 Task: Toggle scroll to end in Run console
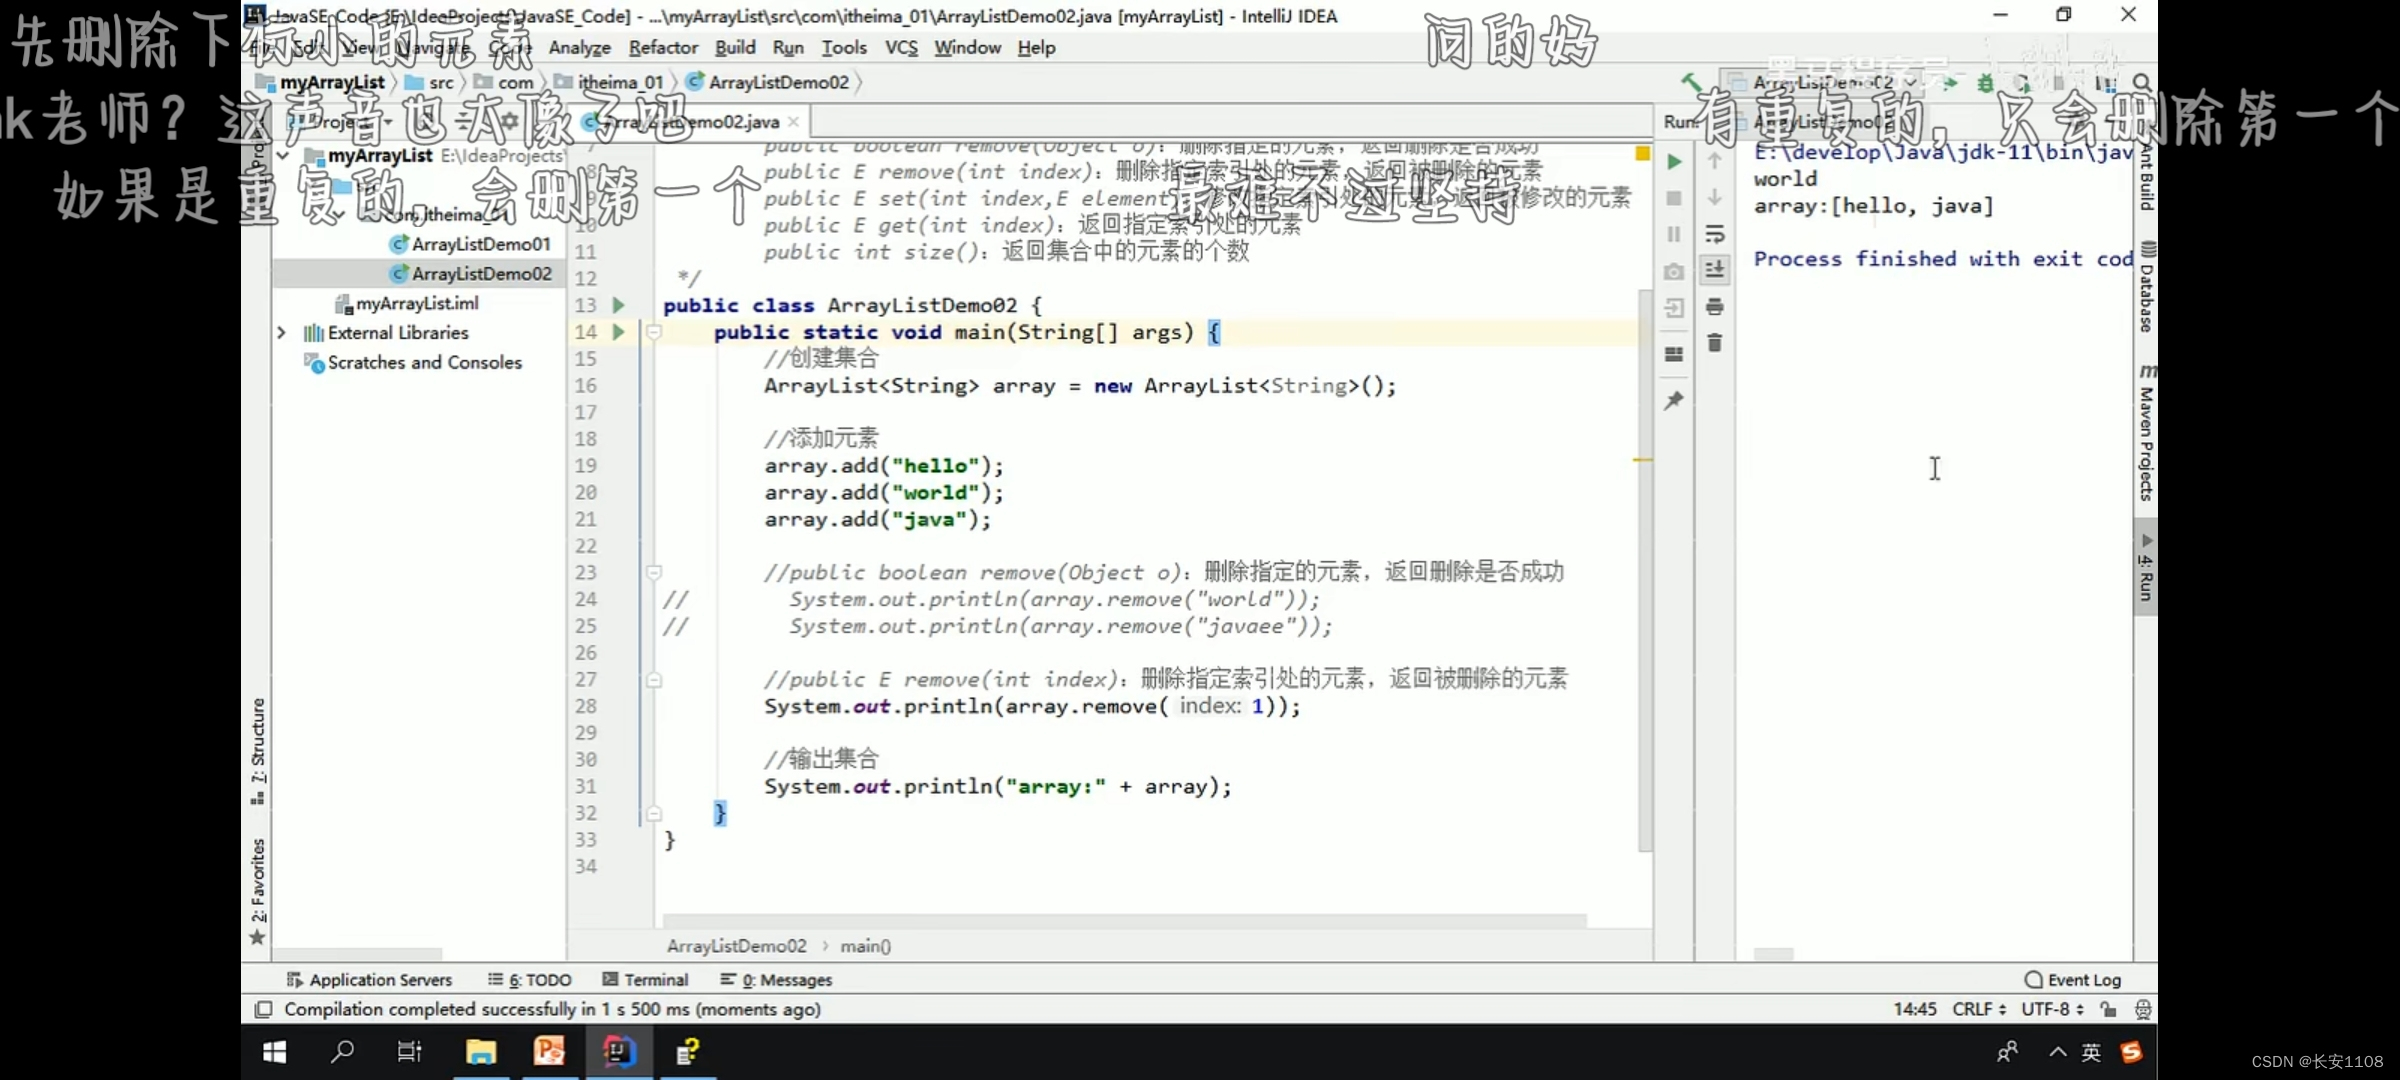[x=1714, y=269]
